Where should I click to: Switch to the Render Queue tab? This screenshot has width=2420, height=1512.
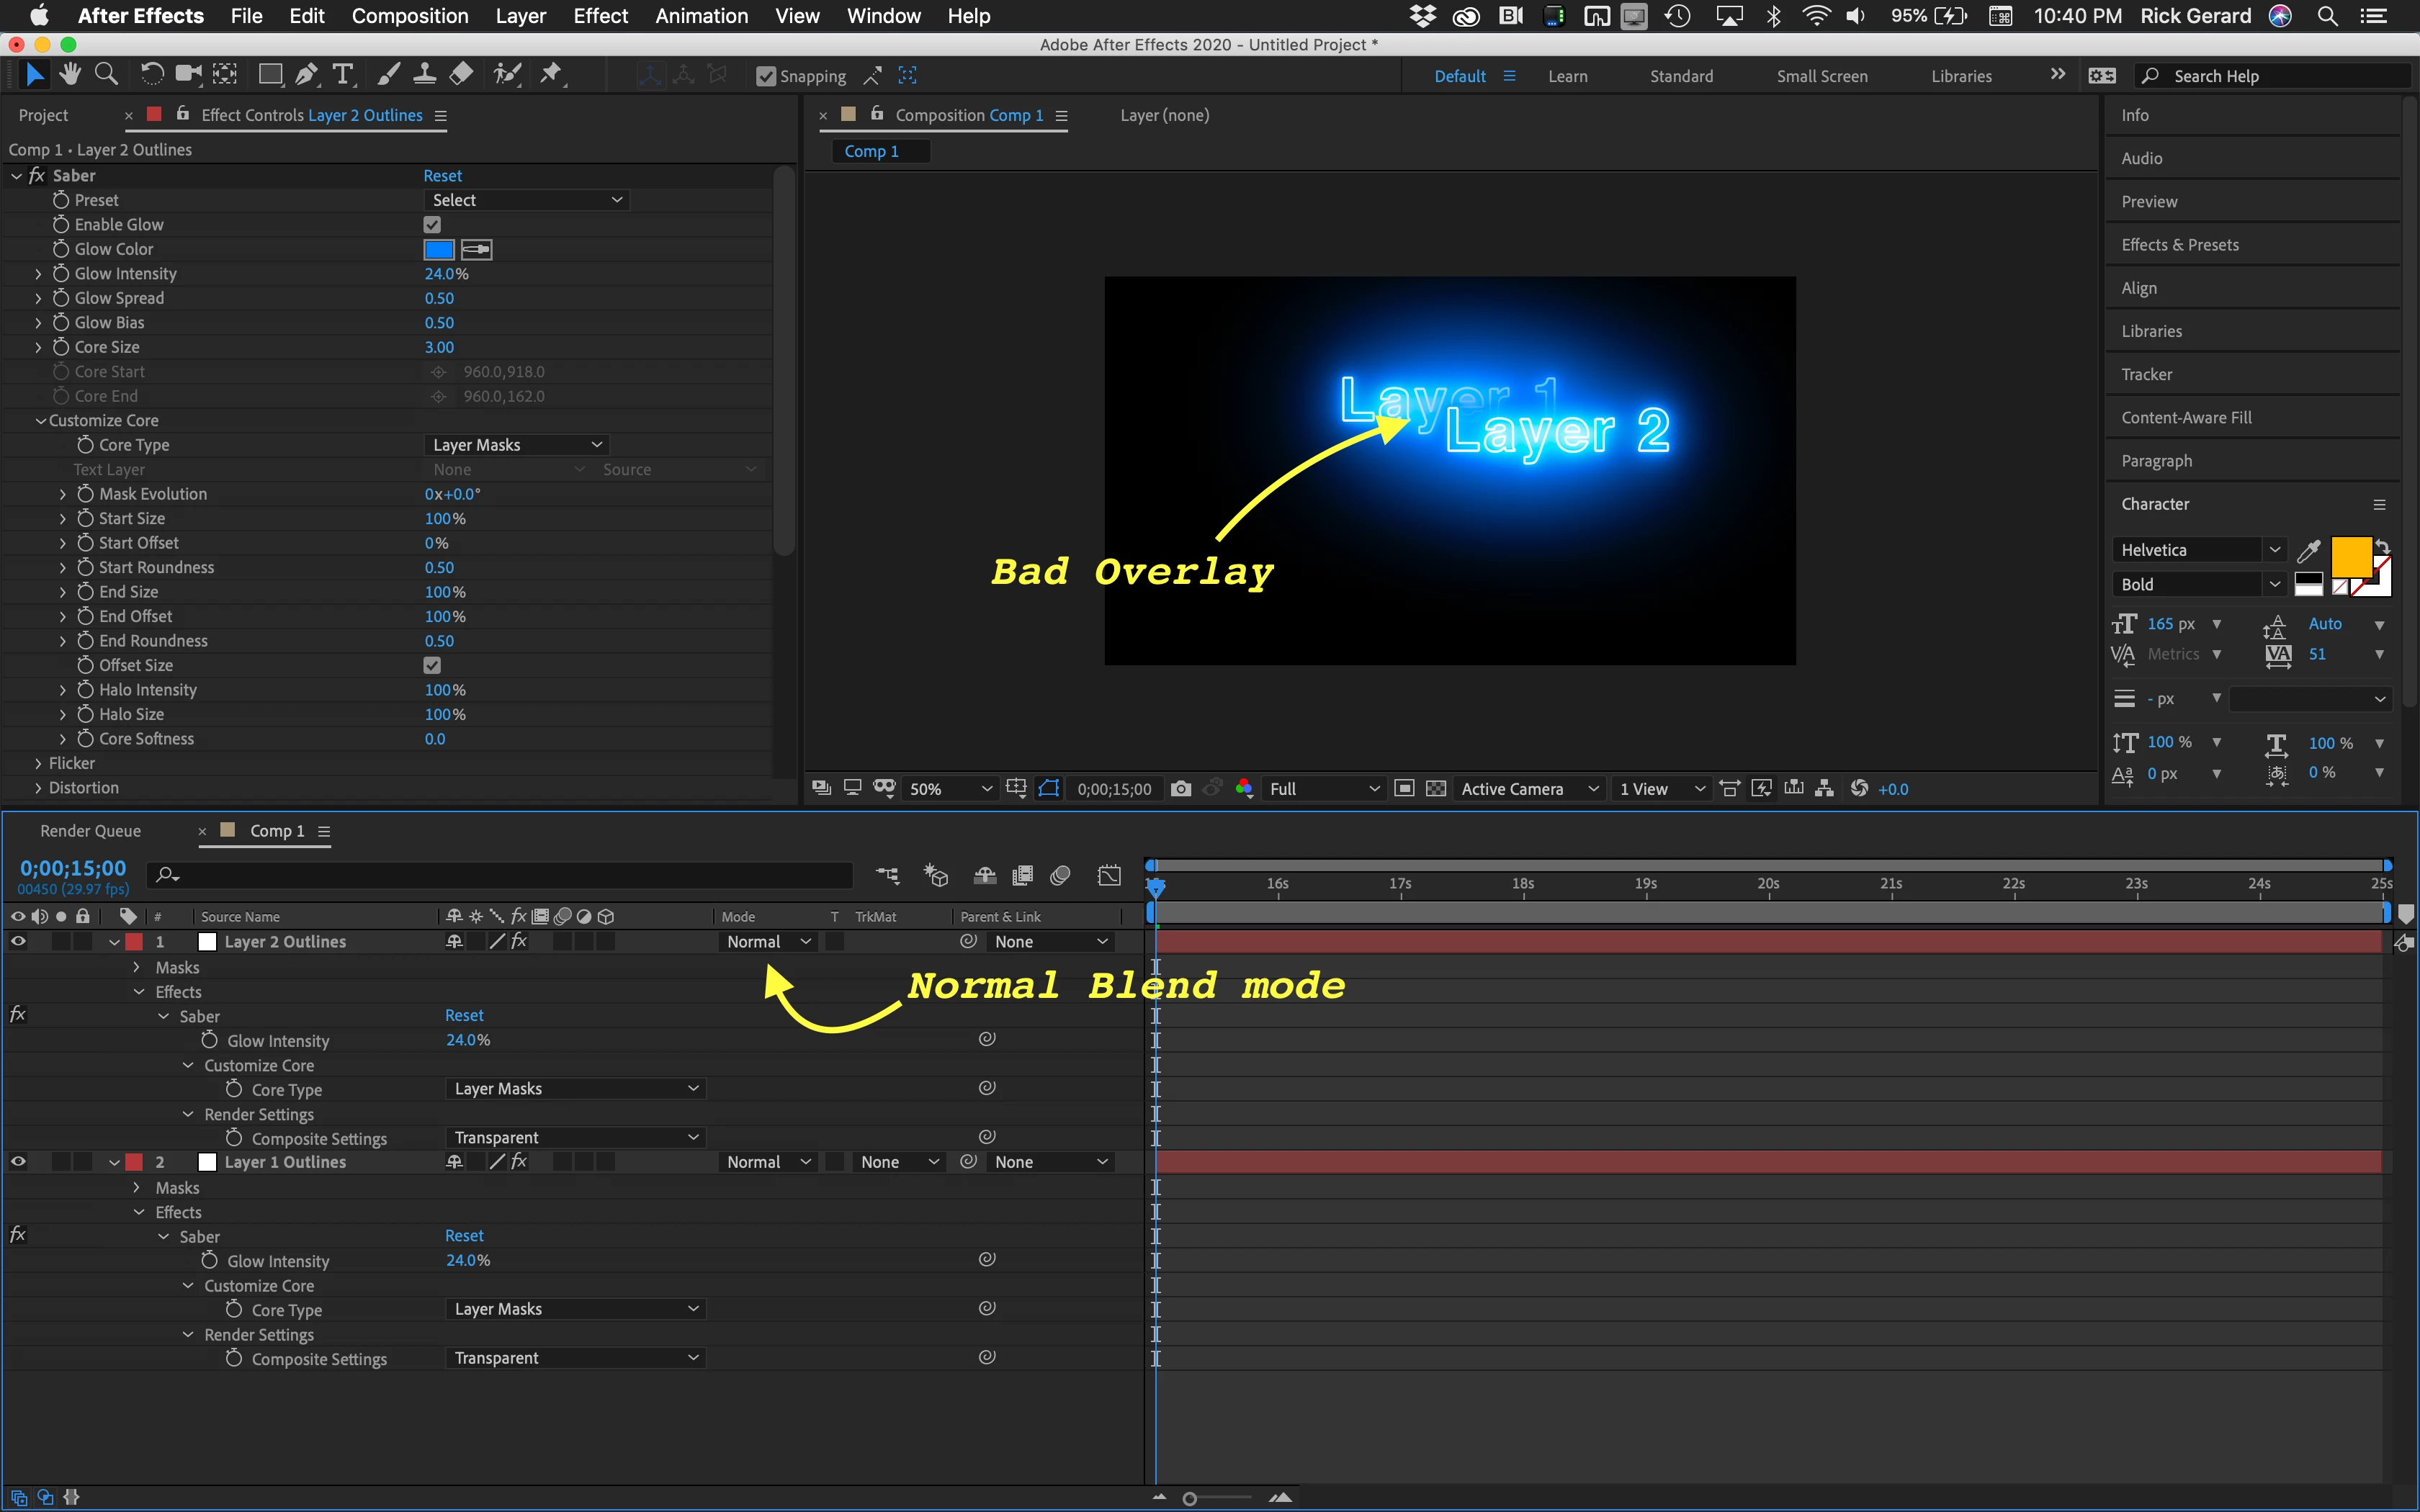pos(91,831)
